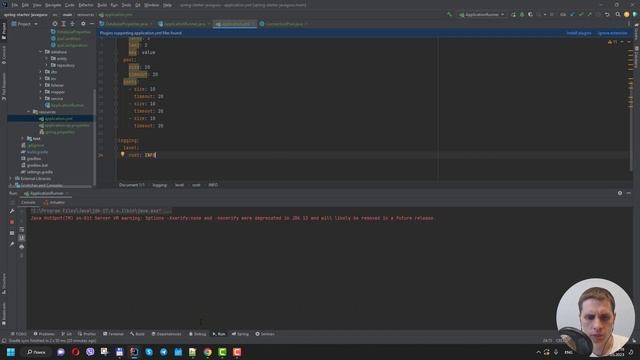Click Collapse All icon in Project panel

[72, 24]
